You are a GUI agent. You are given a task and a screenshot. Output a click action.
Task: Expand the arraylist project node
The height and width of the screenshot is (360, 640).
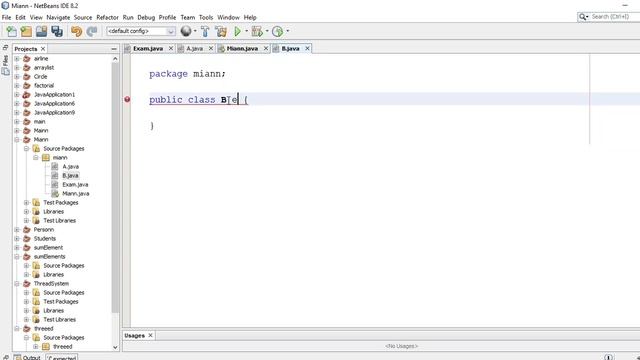(x=17, y=67)
